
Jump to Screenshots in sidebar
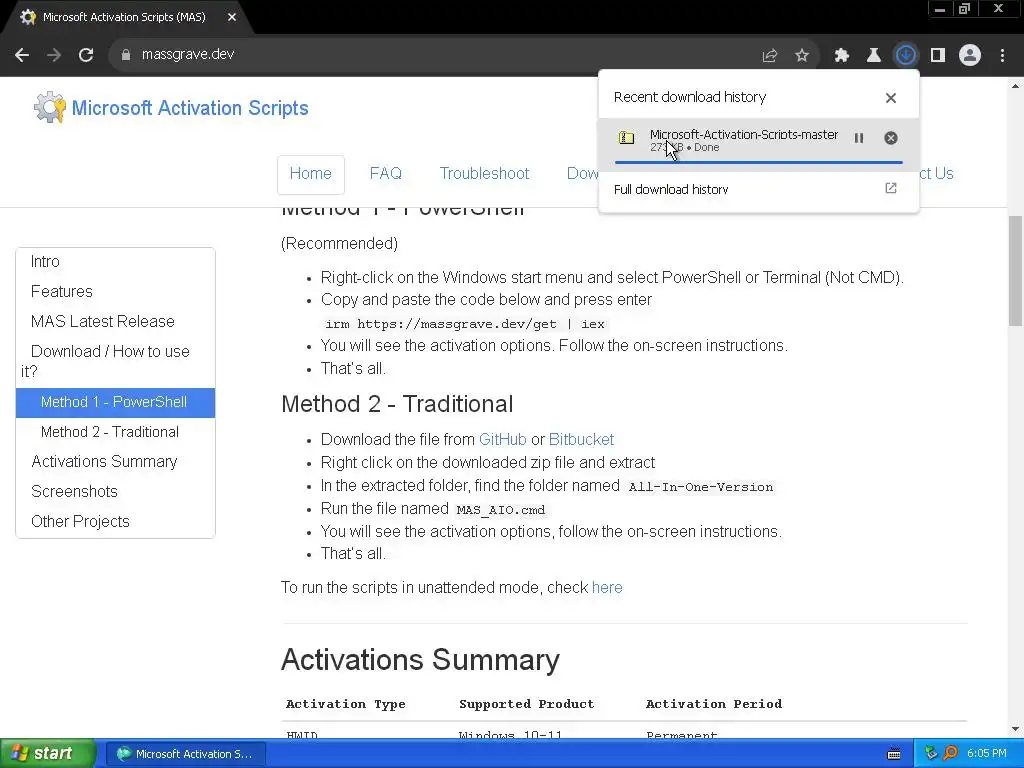(x=74, y=492)
